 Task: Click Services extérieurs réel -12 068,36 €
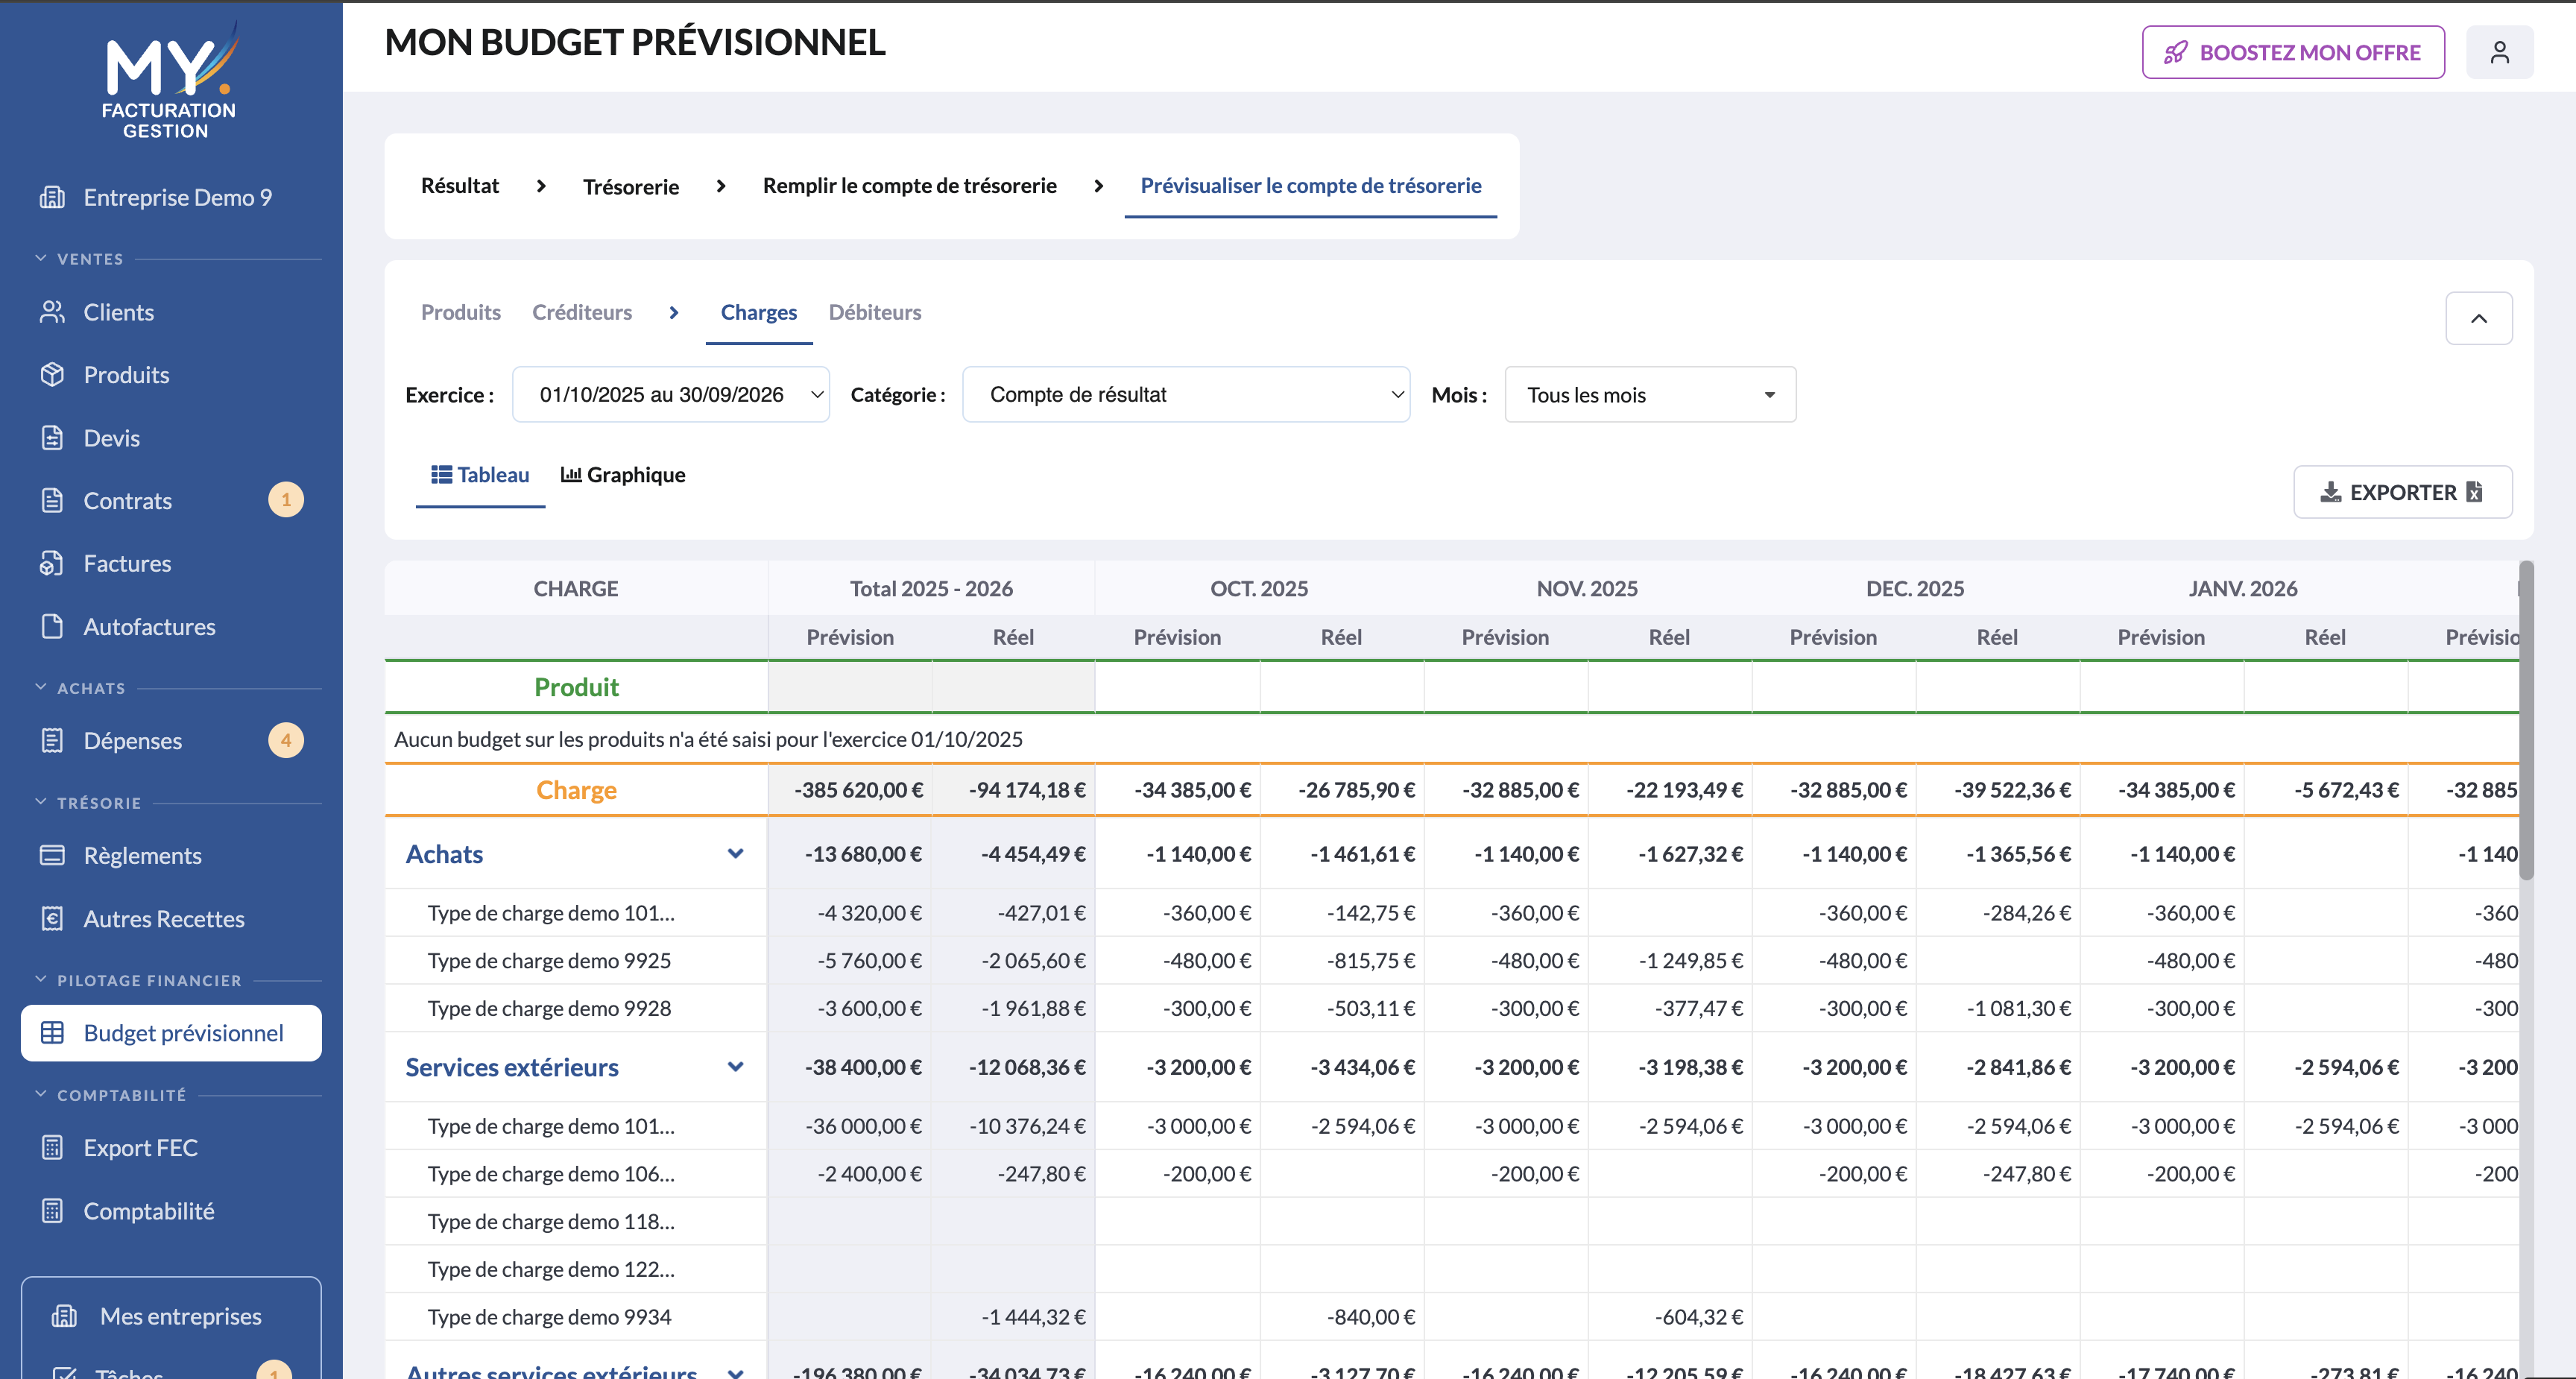click(x=1027, y=1066)
